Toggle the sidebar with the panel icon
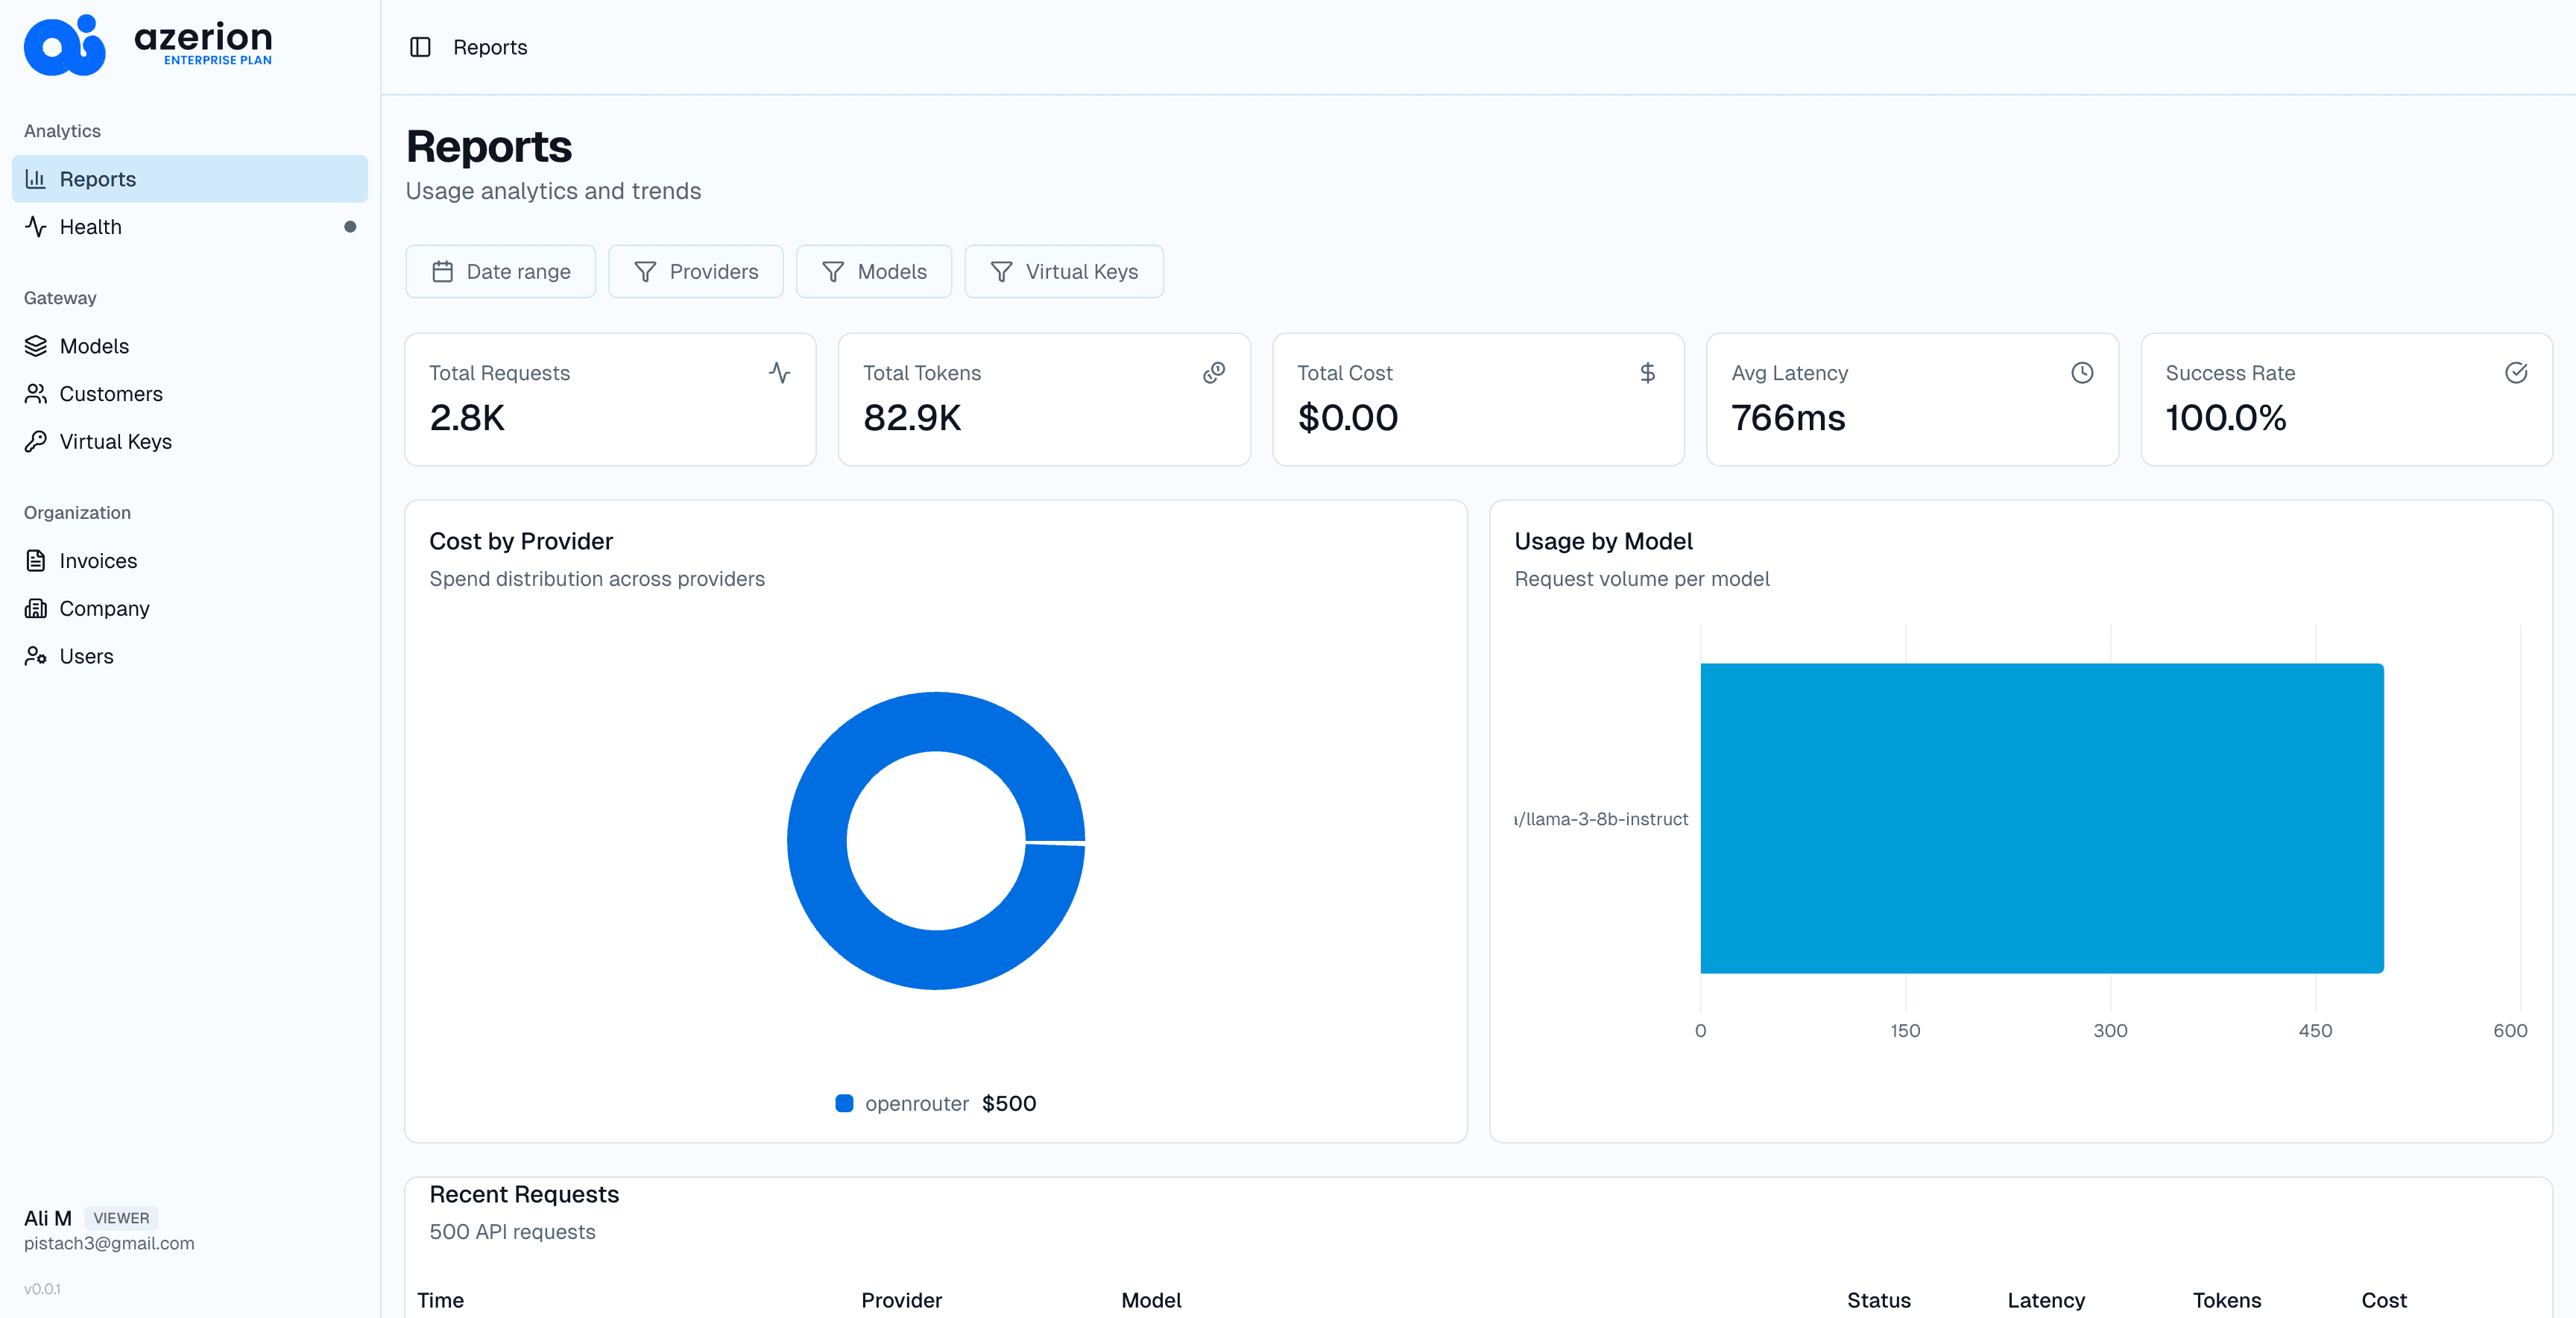The height and width of the screenshot is (1318, 2576). pos(421,47)
